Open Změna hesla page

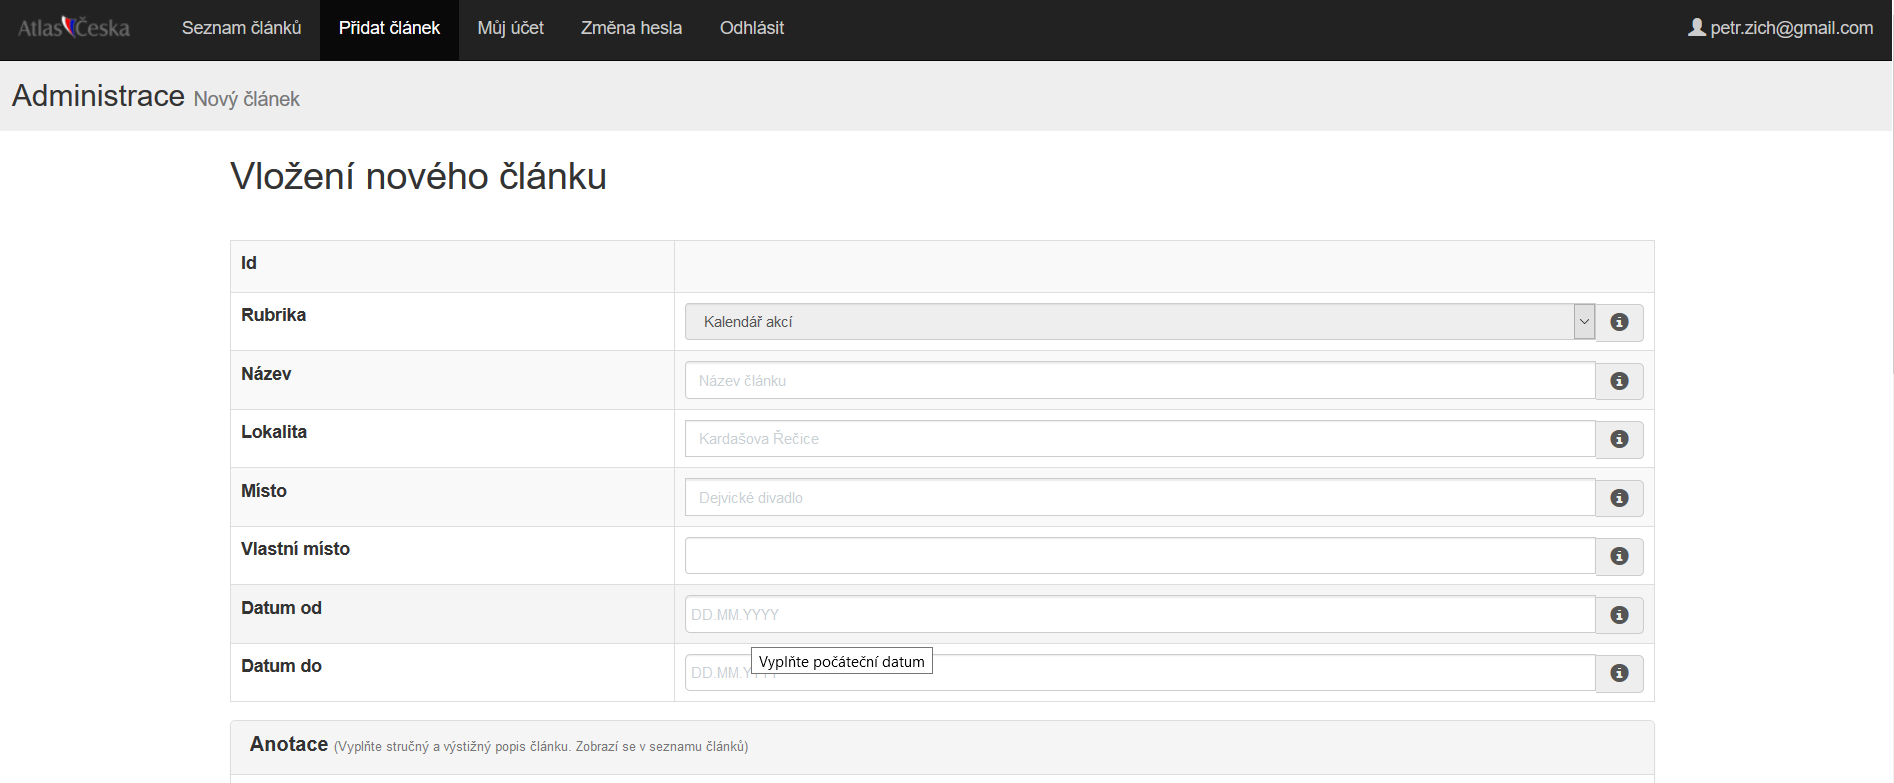click(631, 28)
